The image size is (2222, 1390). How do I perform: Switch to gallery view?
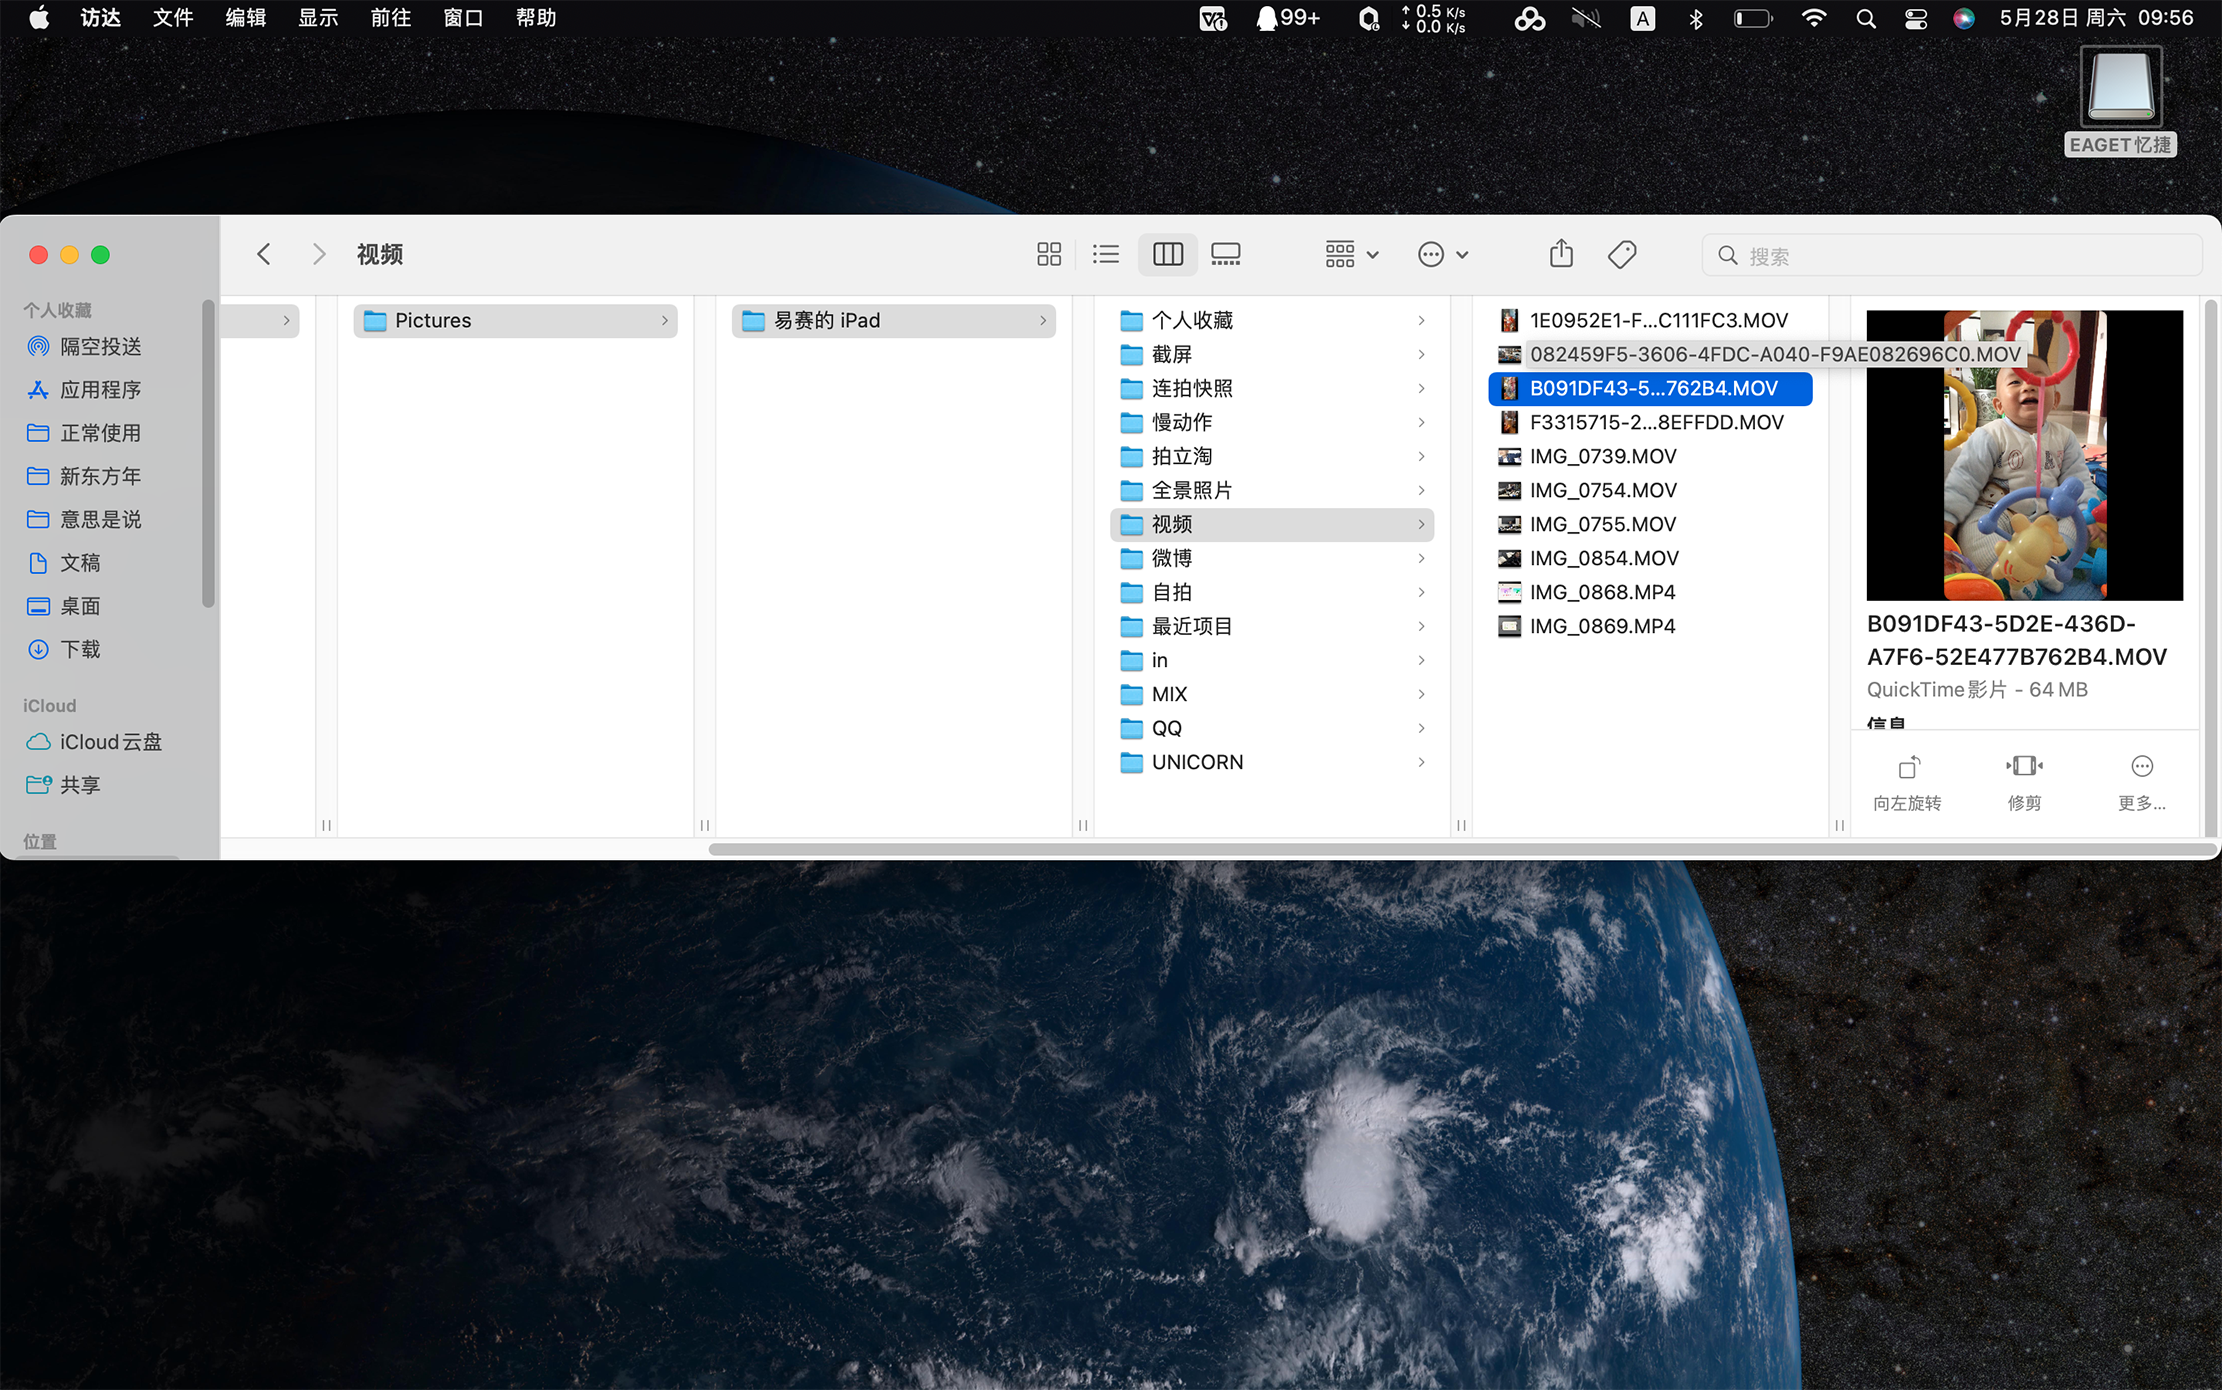[1226, 254]
